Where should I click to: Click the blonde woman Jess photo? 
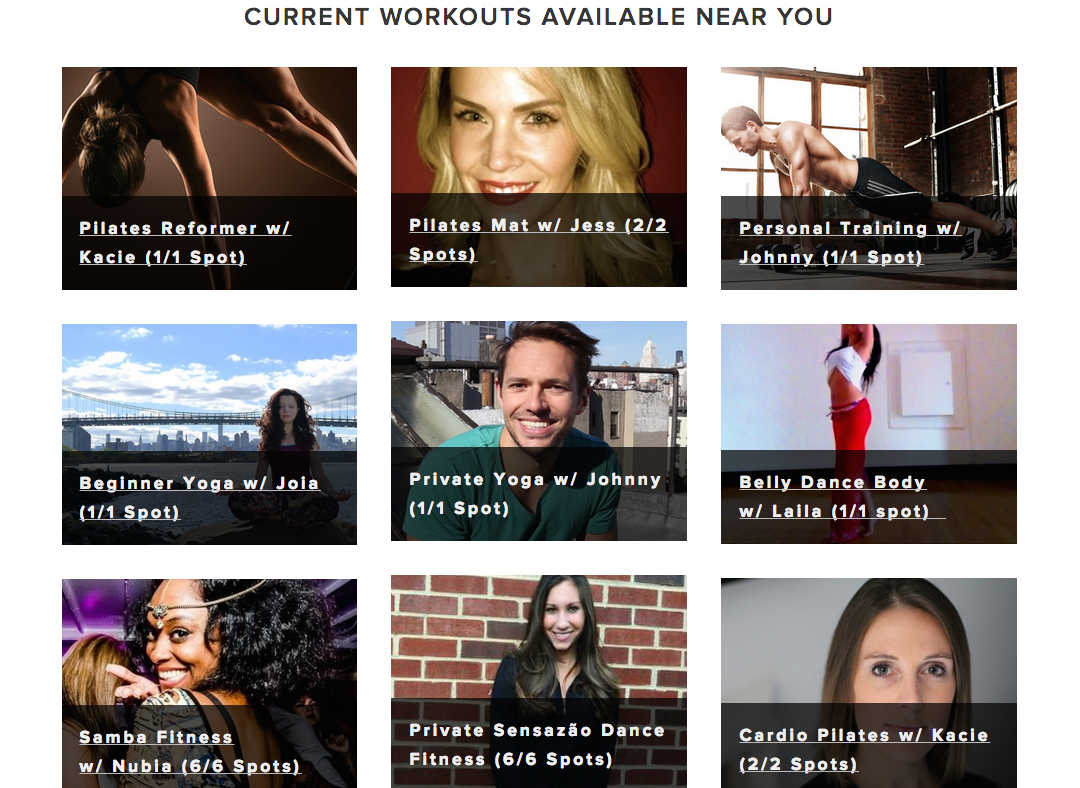click(539, 130)
